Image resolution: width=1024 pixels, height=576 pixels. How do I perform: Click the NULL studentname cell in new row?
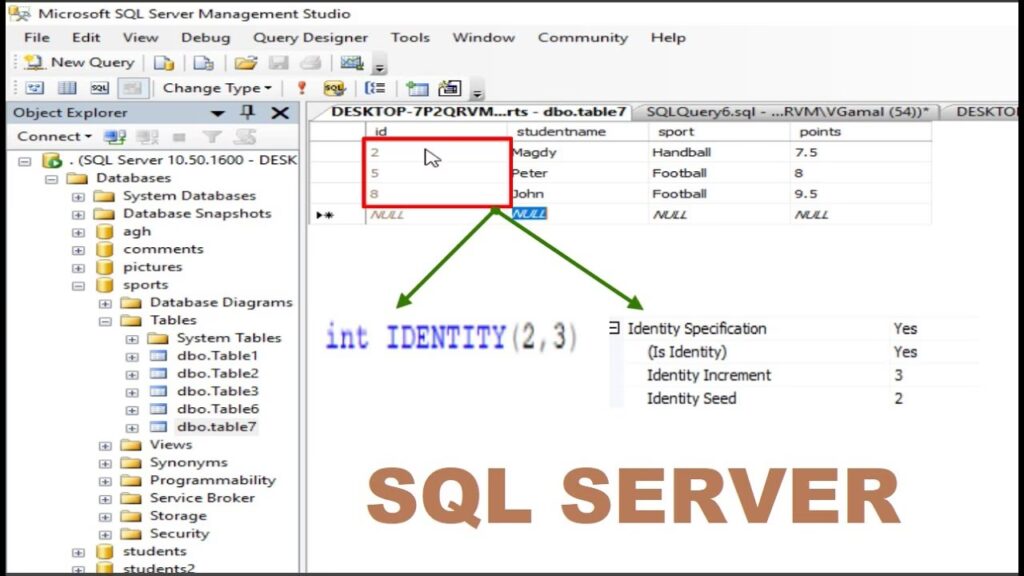[x=530, y=214]
